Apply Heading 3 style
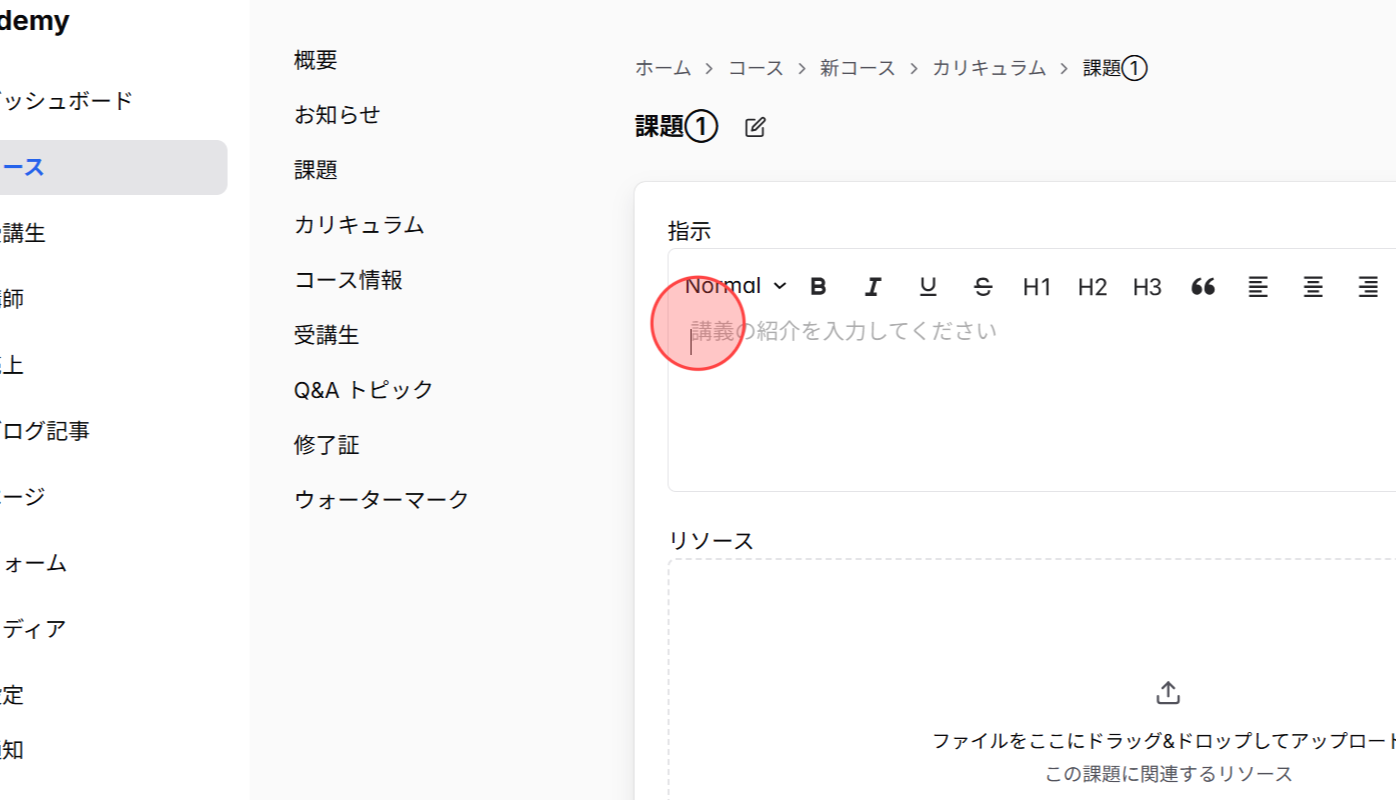The width and height of the screenshot is (1396, 800). tap(1147, 287)
